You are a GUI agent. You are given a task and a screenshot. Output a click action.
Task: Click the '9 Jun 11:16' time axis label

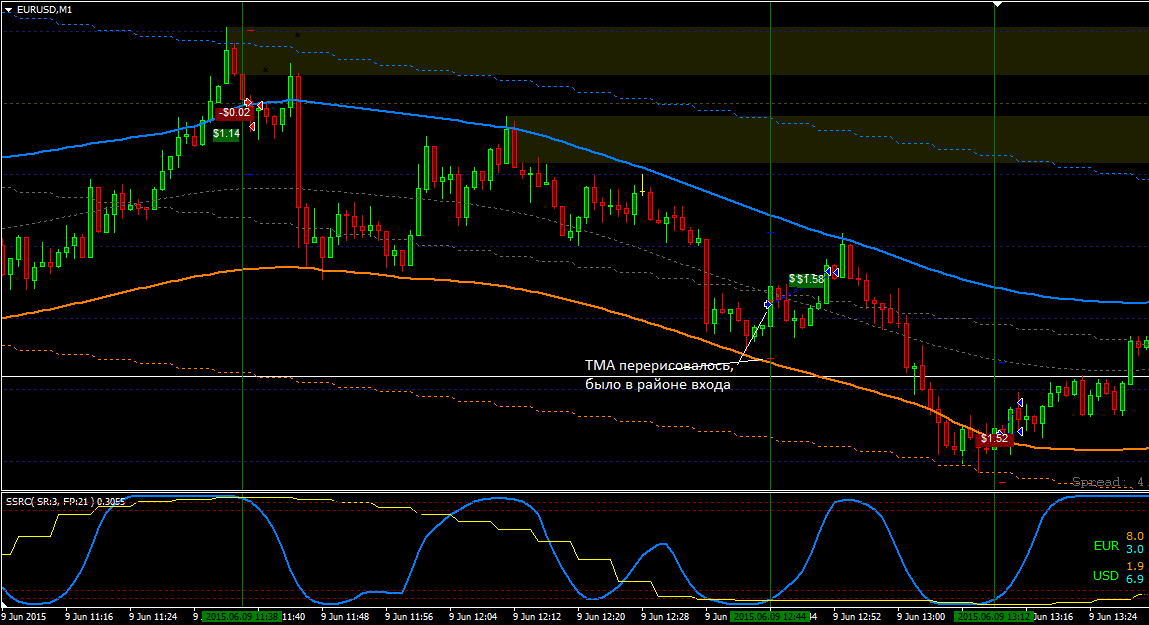[x=89, y=617]
